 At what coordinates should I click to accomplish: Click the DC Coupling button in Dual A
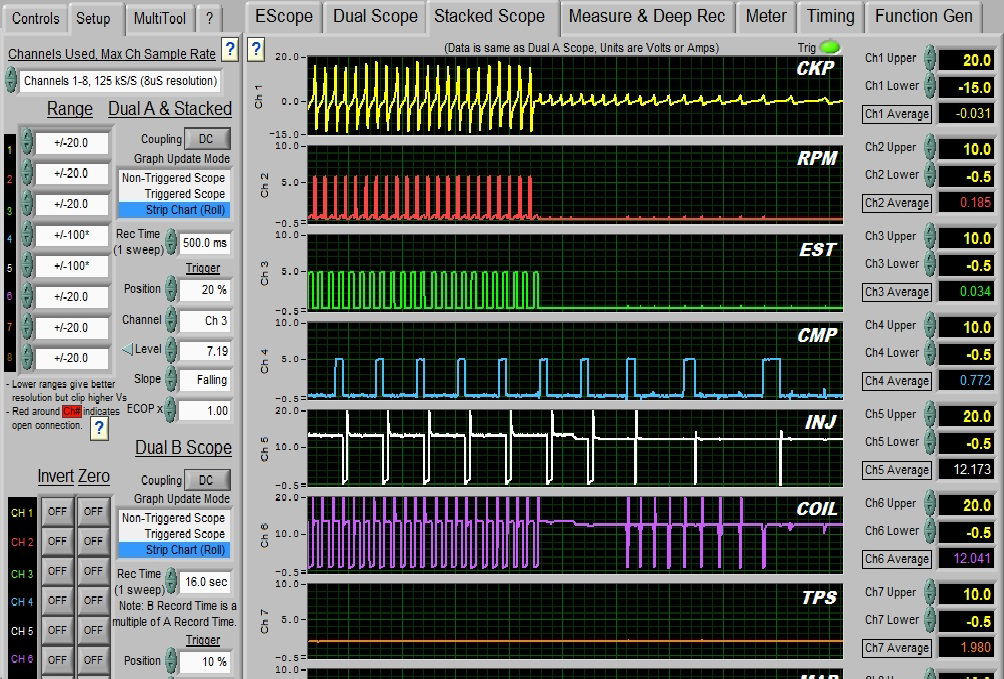[207, 139]
